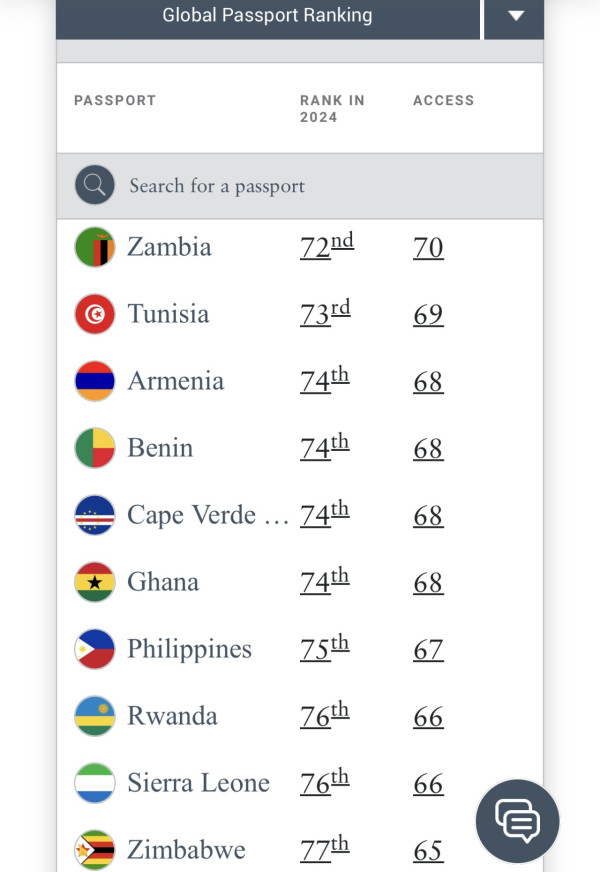The image size is (600, 872).
Task: Sort by Rank in 2024 header
Action: tap(332, 108)
